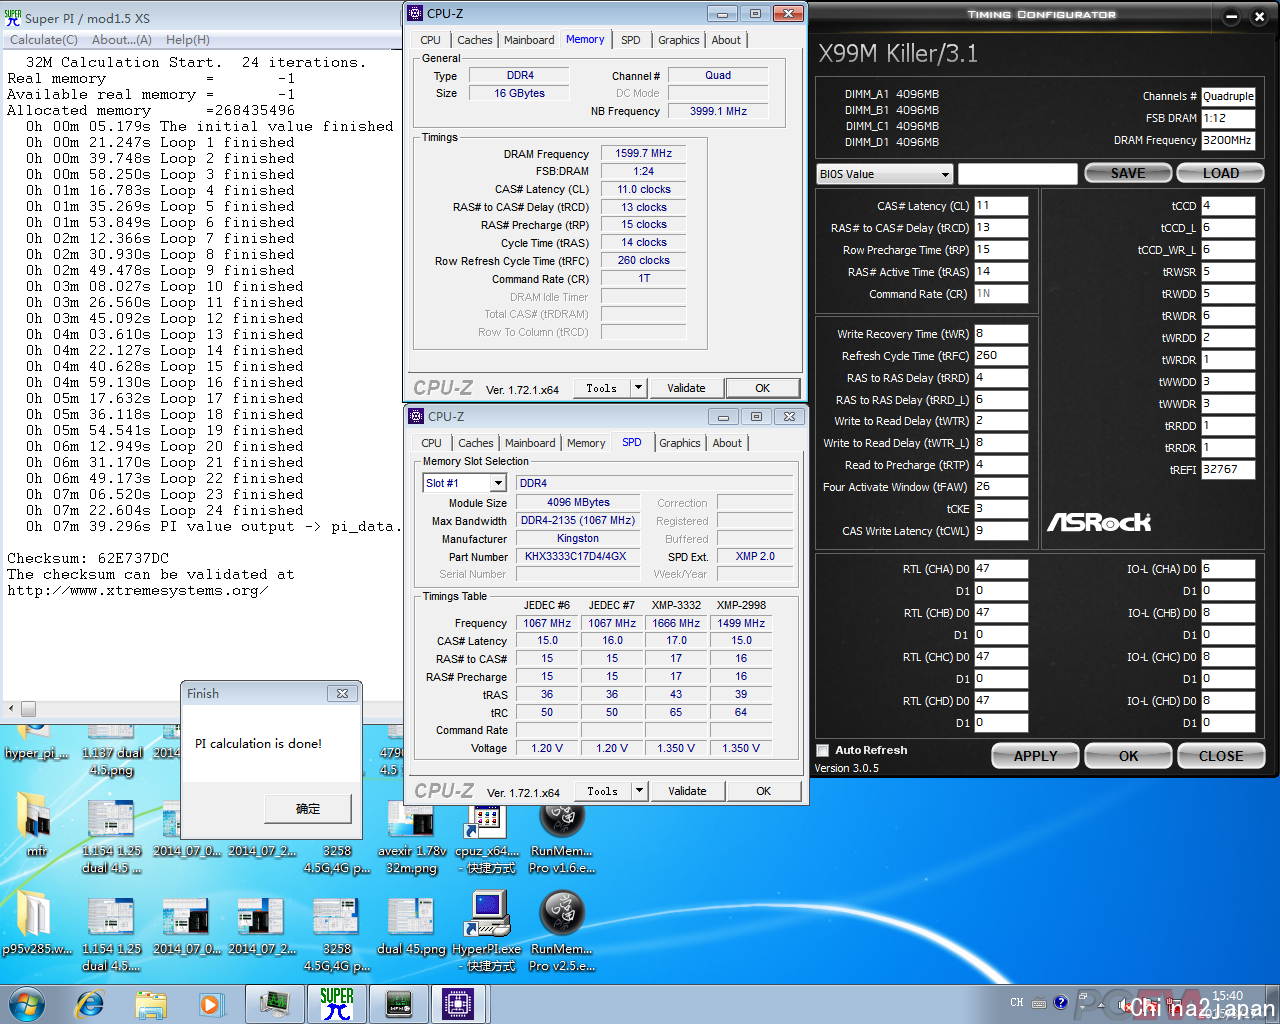
Task: Click SAVE in Timing Configurator
Action: (x=1128, y=173)
